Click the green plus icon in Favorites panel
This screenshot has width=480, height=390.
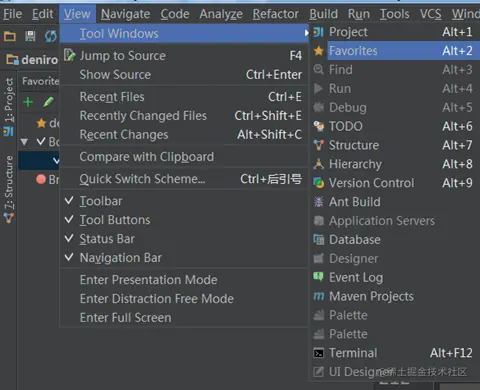(28, 102)
